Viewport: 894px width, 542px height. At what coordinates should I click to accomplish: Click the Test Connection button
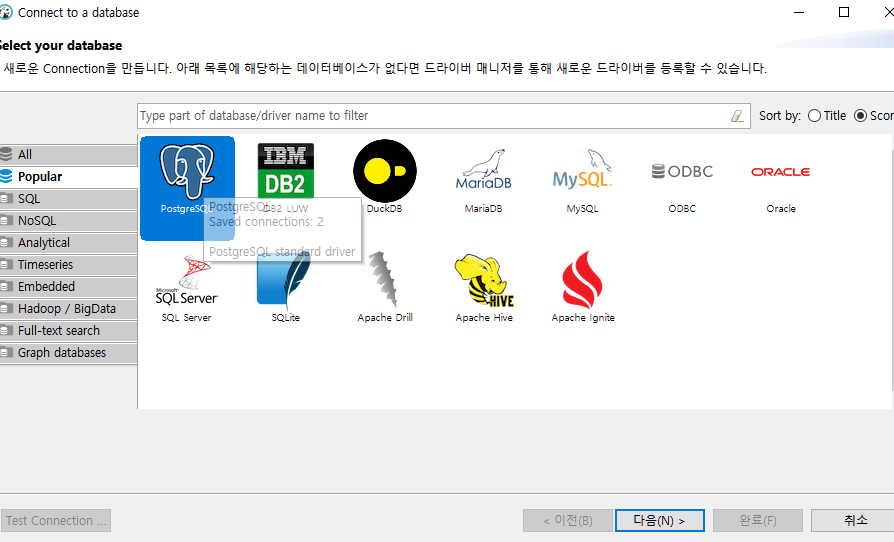click(x=56, y=520)
